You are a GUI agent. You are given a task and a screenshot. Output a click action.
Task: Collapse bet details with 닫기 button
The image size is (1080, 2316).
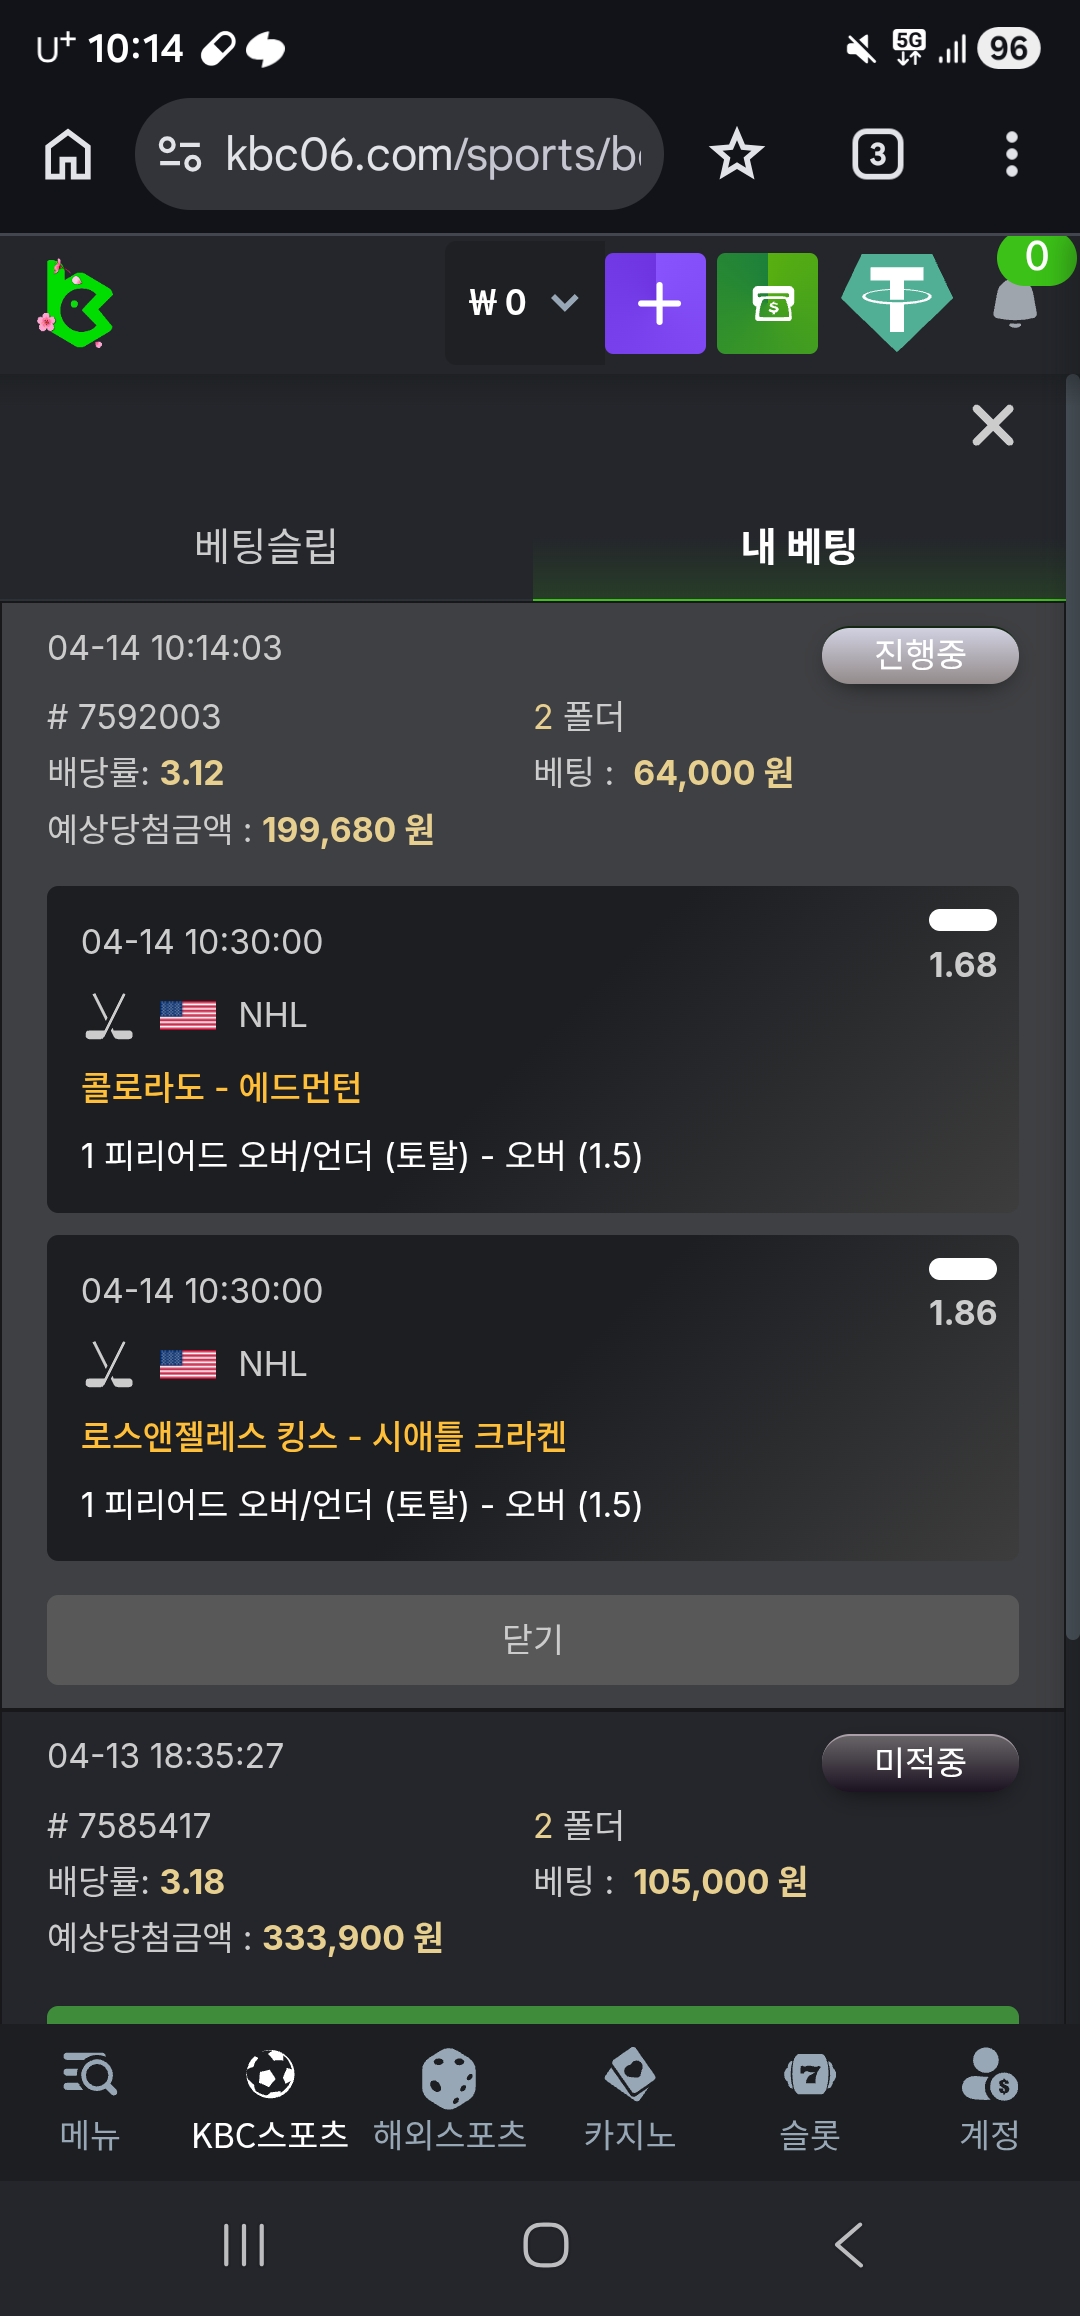point(532,1639)
